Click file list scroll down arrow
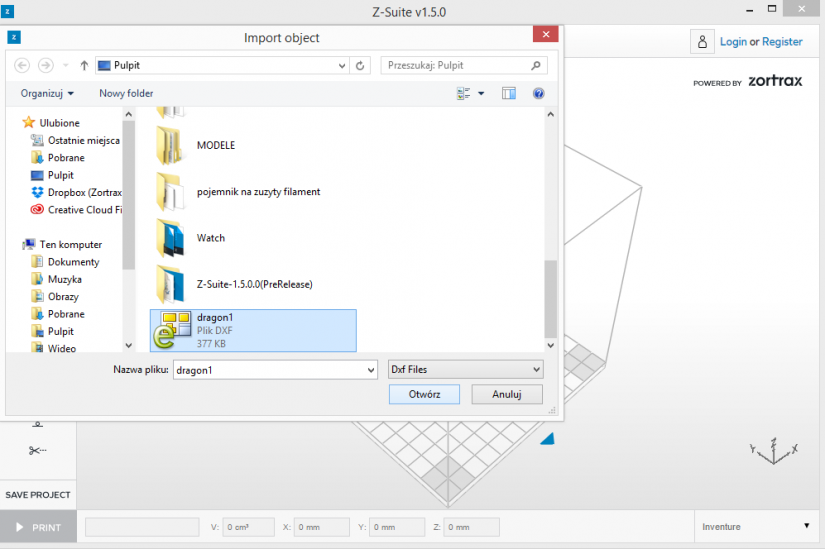 click(x=550, y=345)
